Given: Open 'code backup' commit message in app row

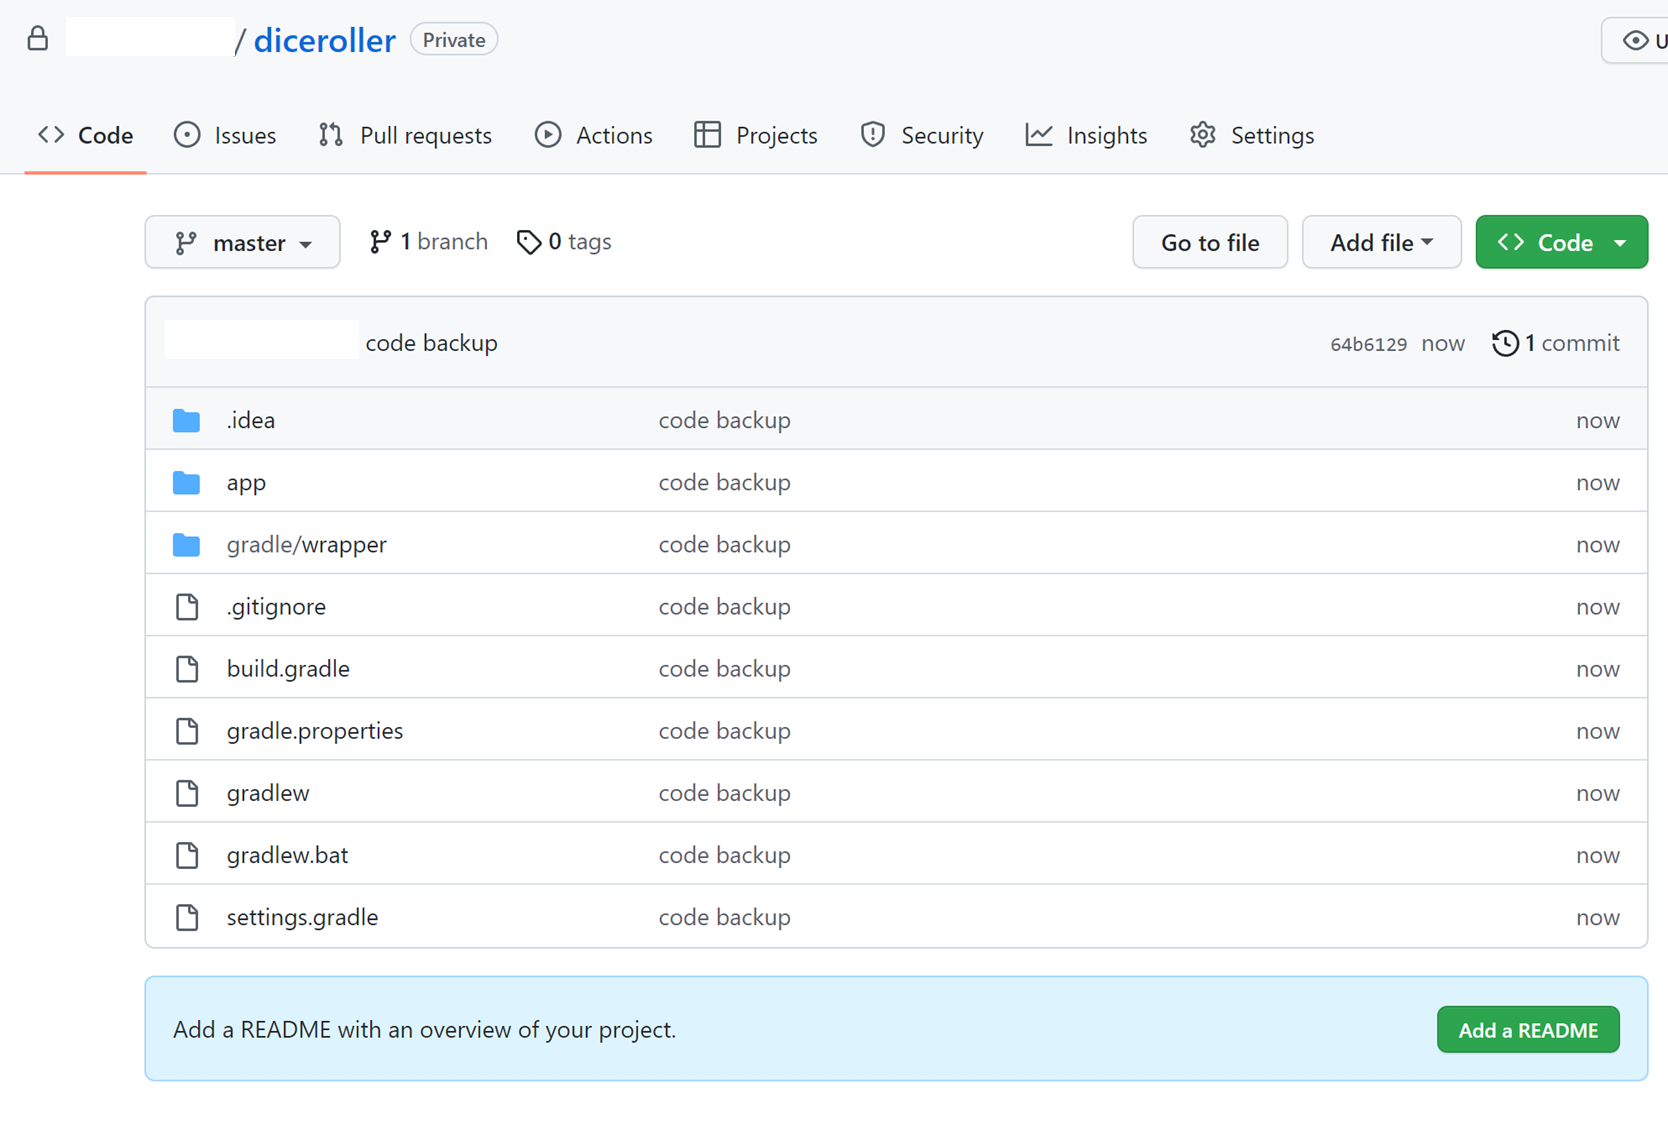Looking at the screenshot, I should pos(725,482).
